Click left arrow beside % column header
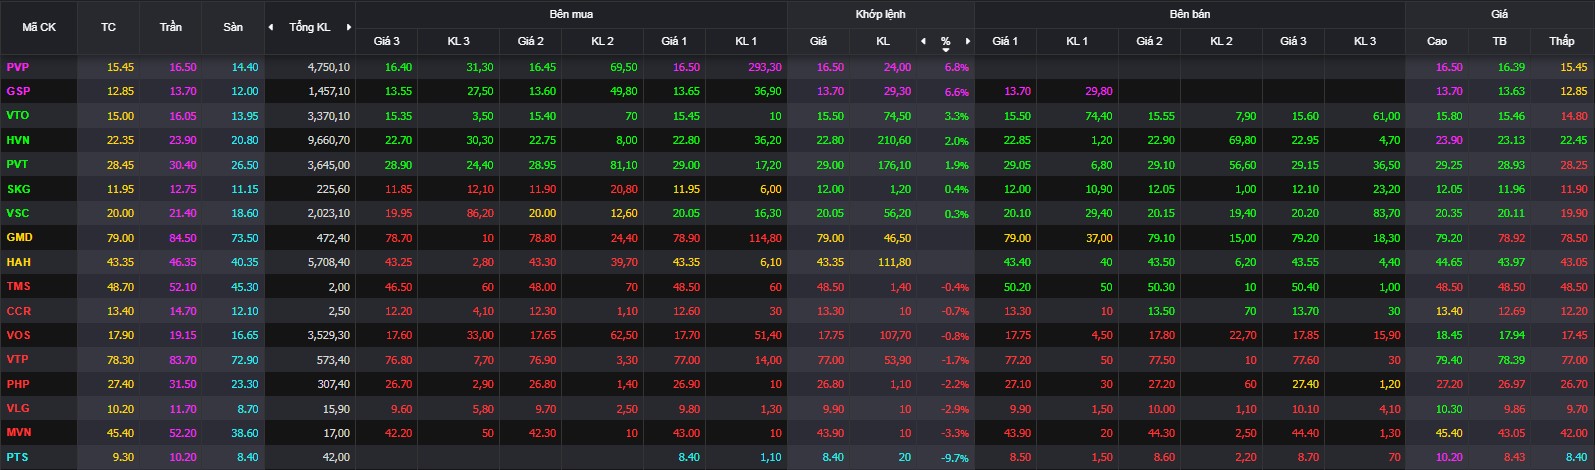 click(923, 41)
